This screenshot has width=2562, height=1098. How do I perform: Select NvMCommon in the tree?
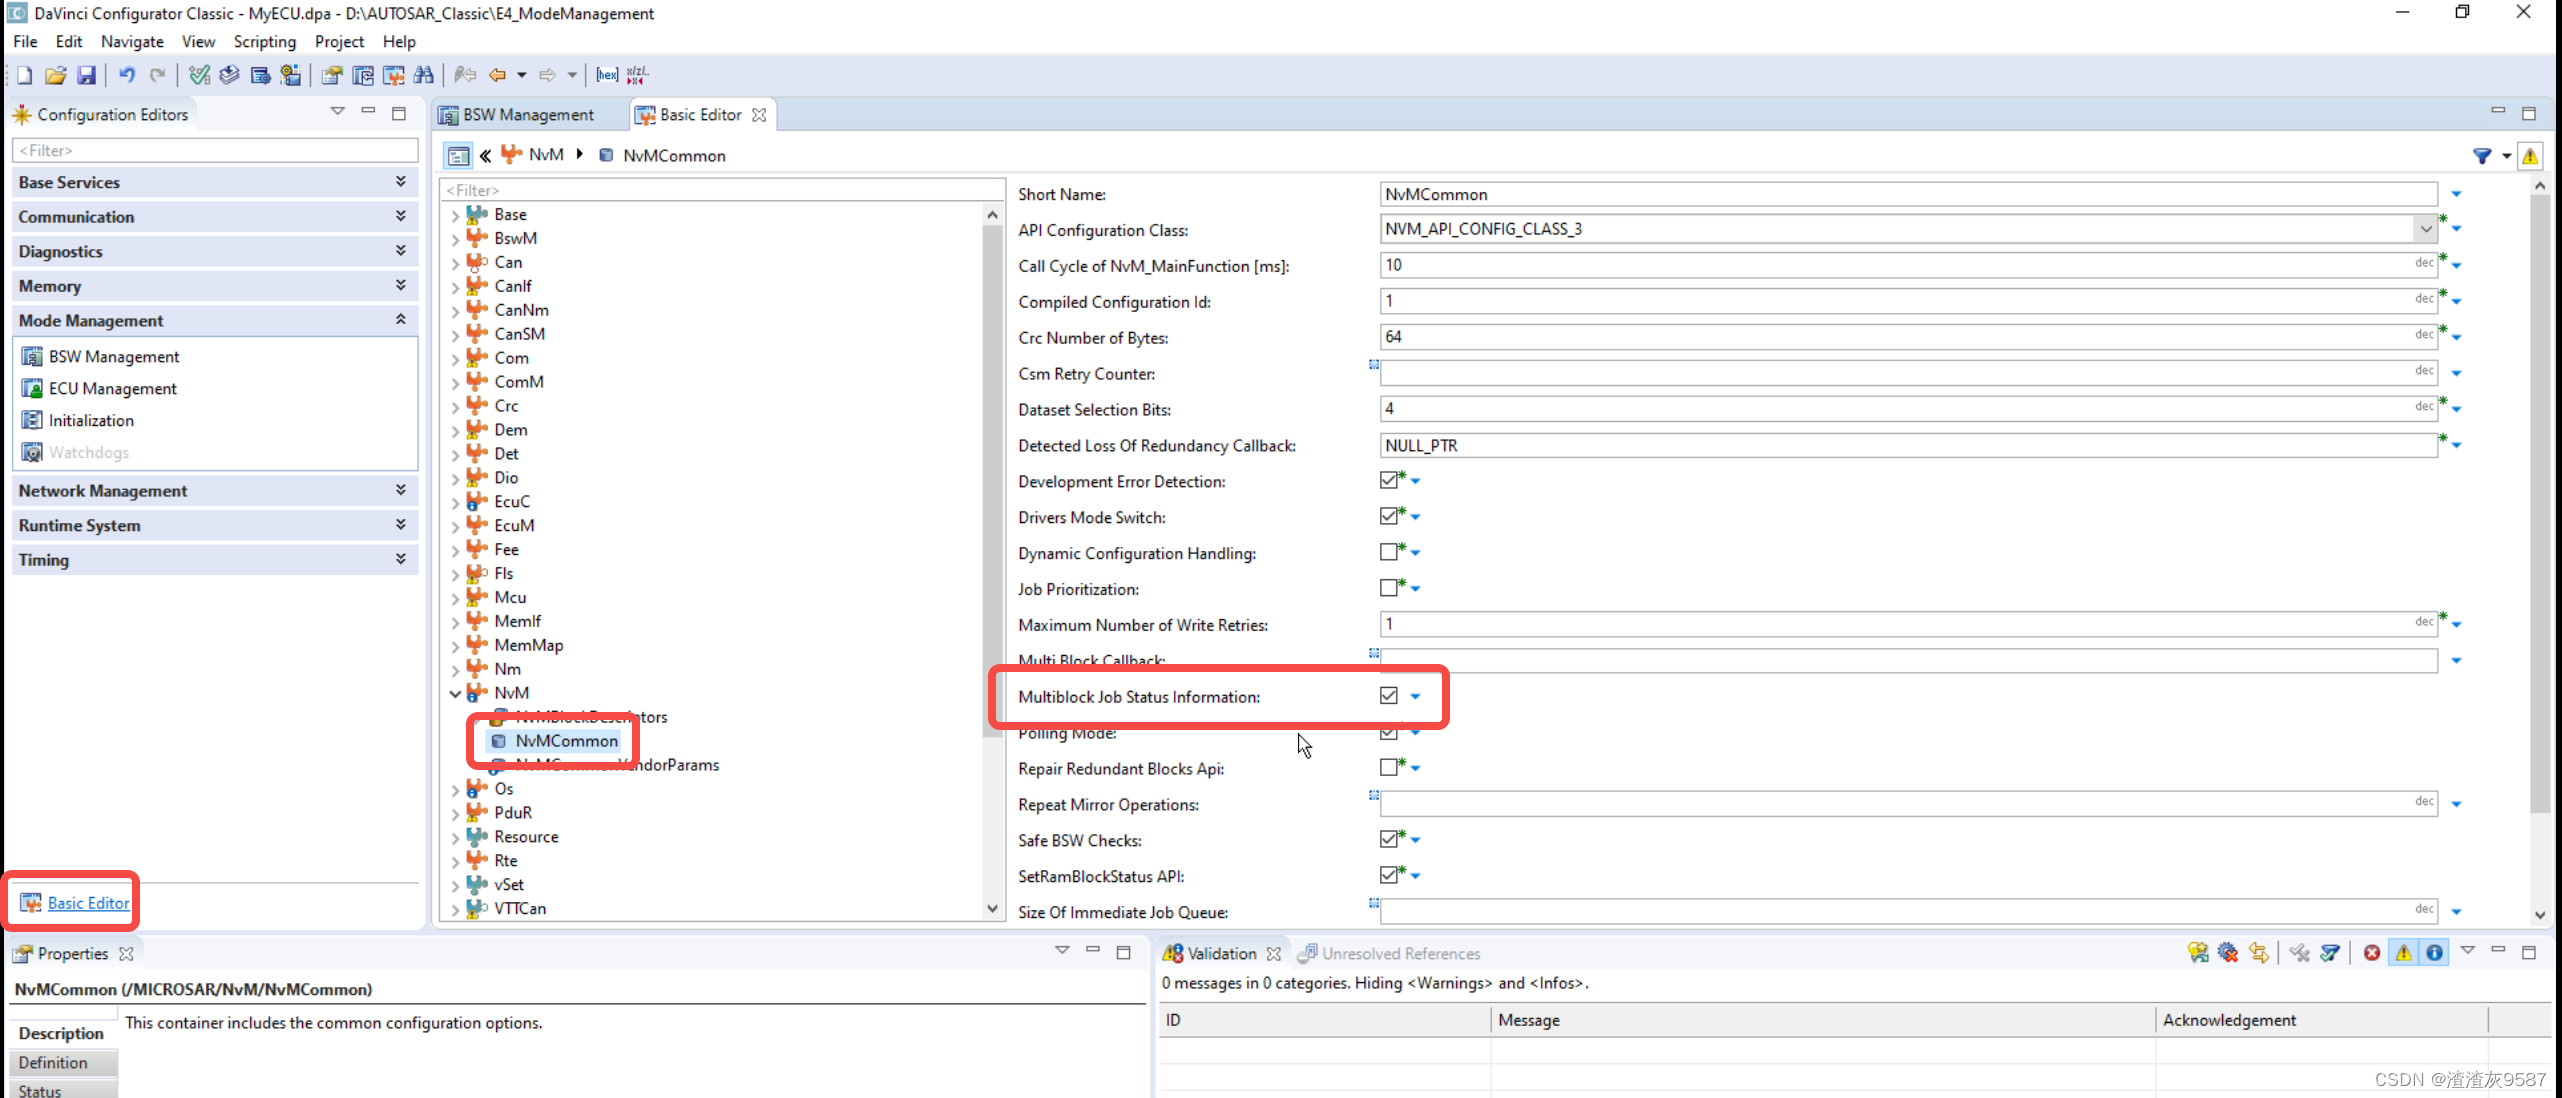tap(565, 740)
